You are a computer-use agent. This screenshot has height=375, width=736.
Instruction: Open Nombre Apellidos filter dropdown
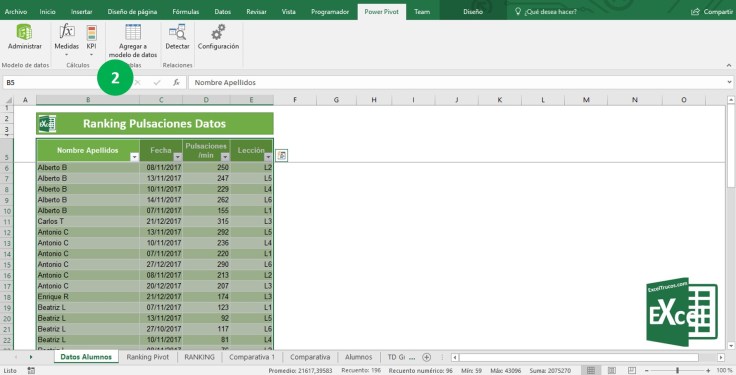pos(134,157)
